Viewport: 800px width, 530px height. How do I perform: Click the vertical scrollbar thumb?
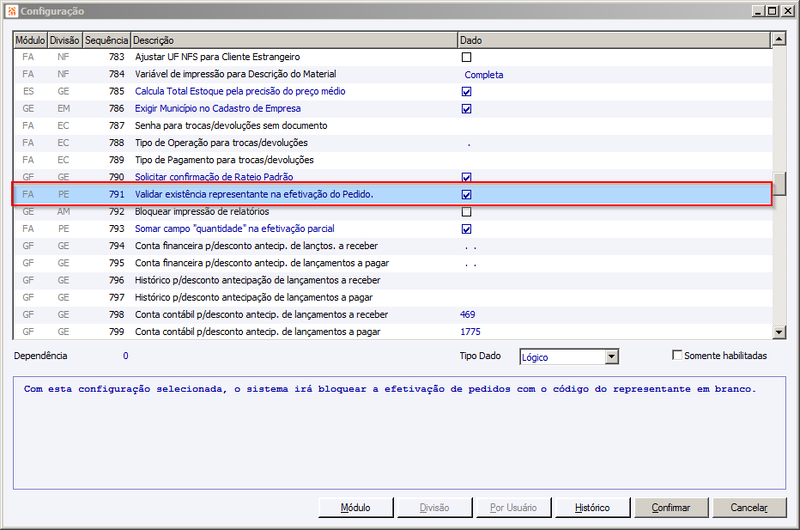click(779, 184)
